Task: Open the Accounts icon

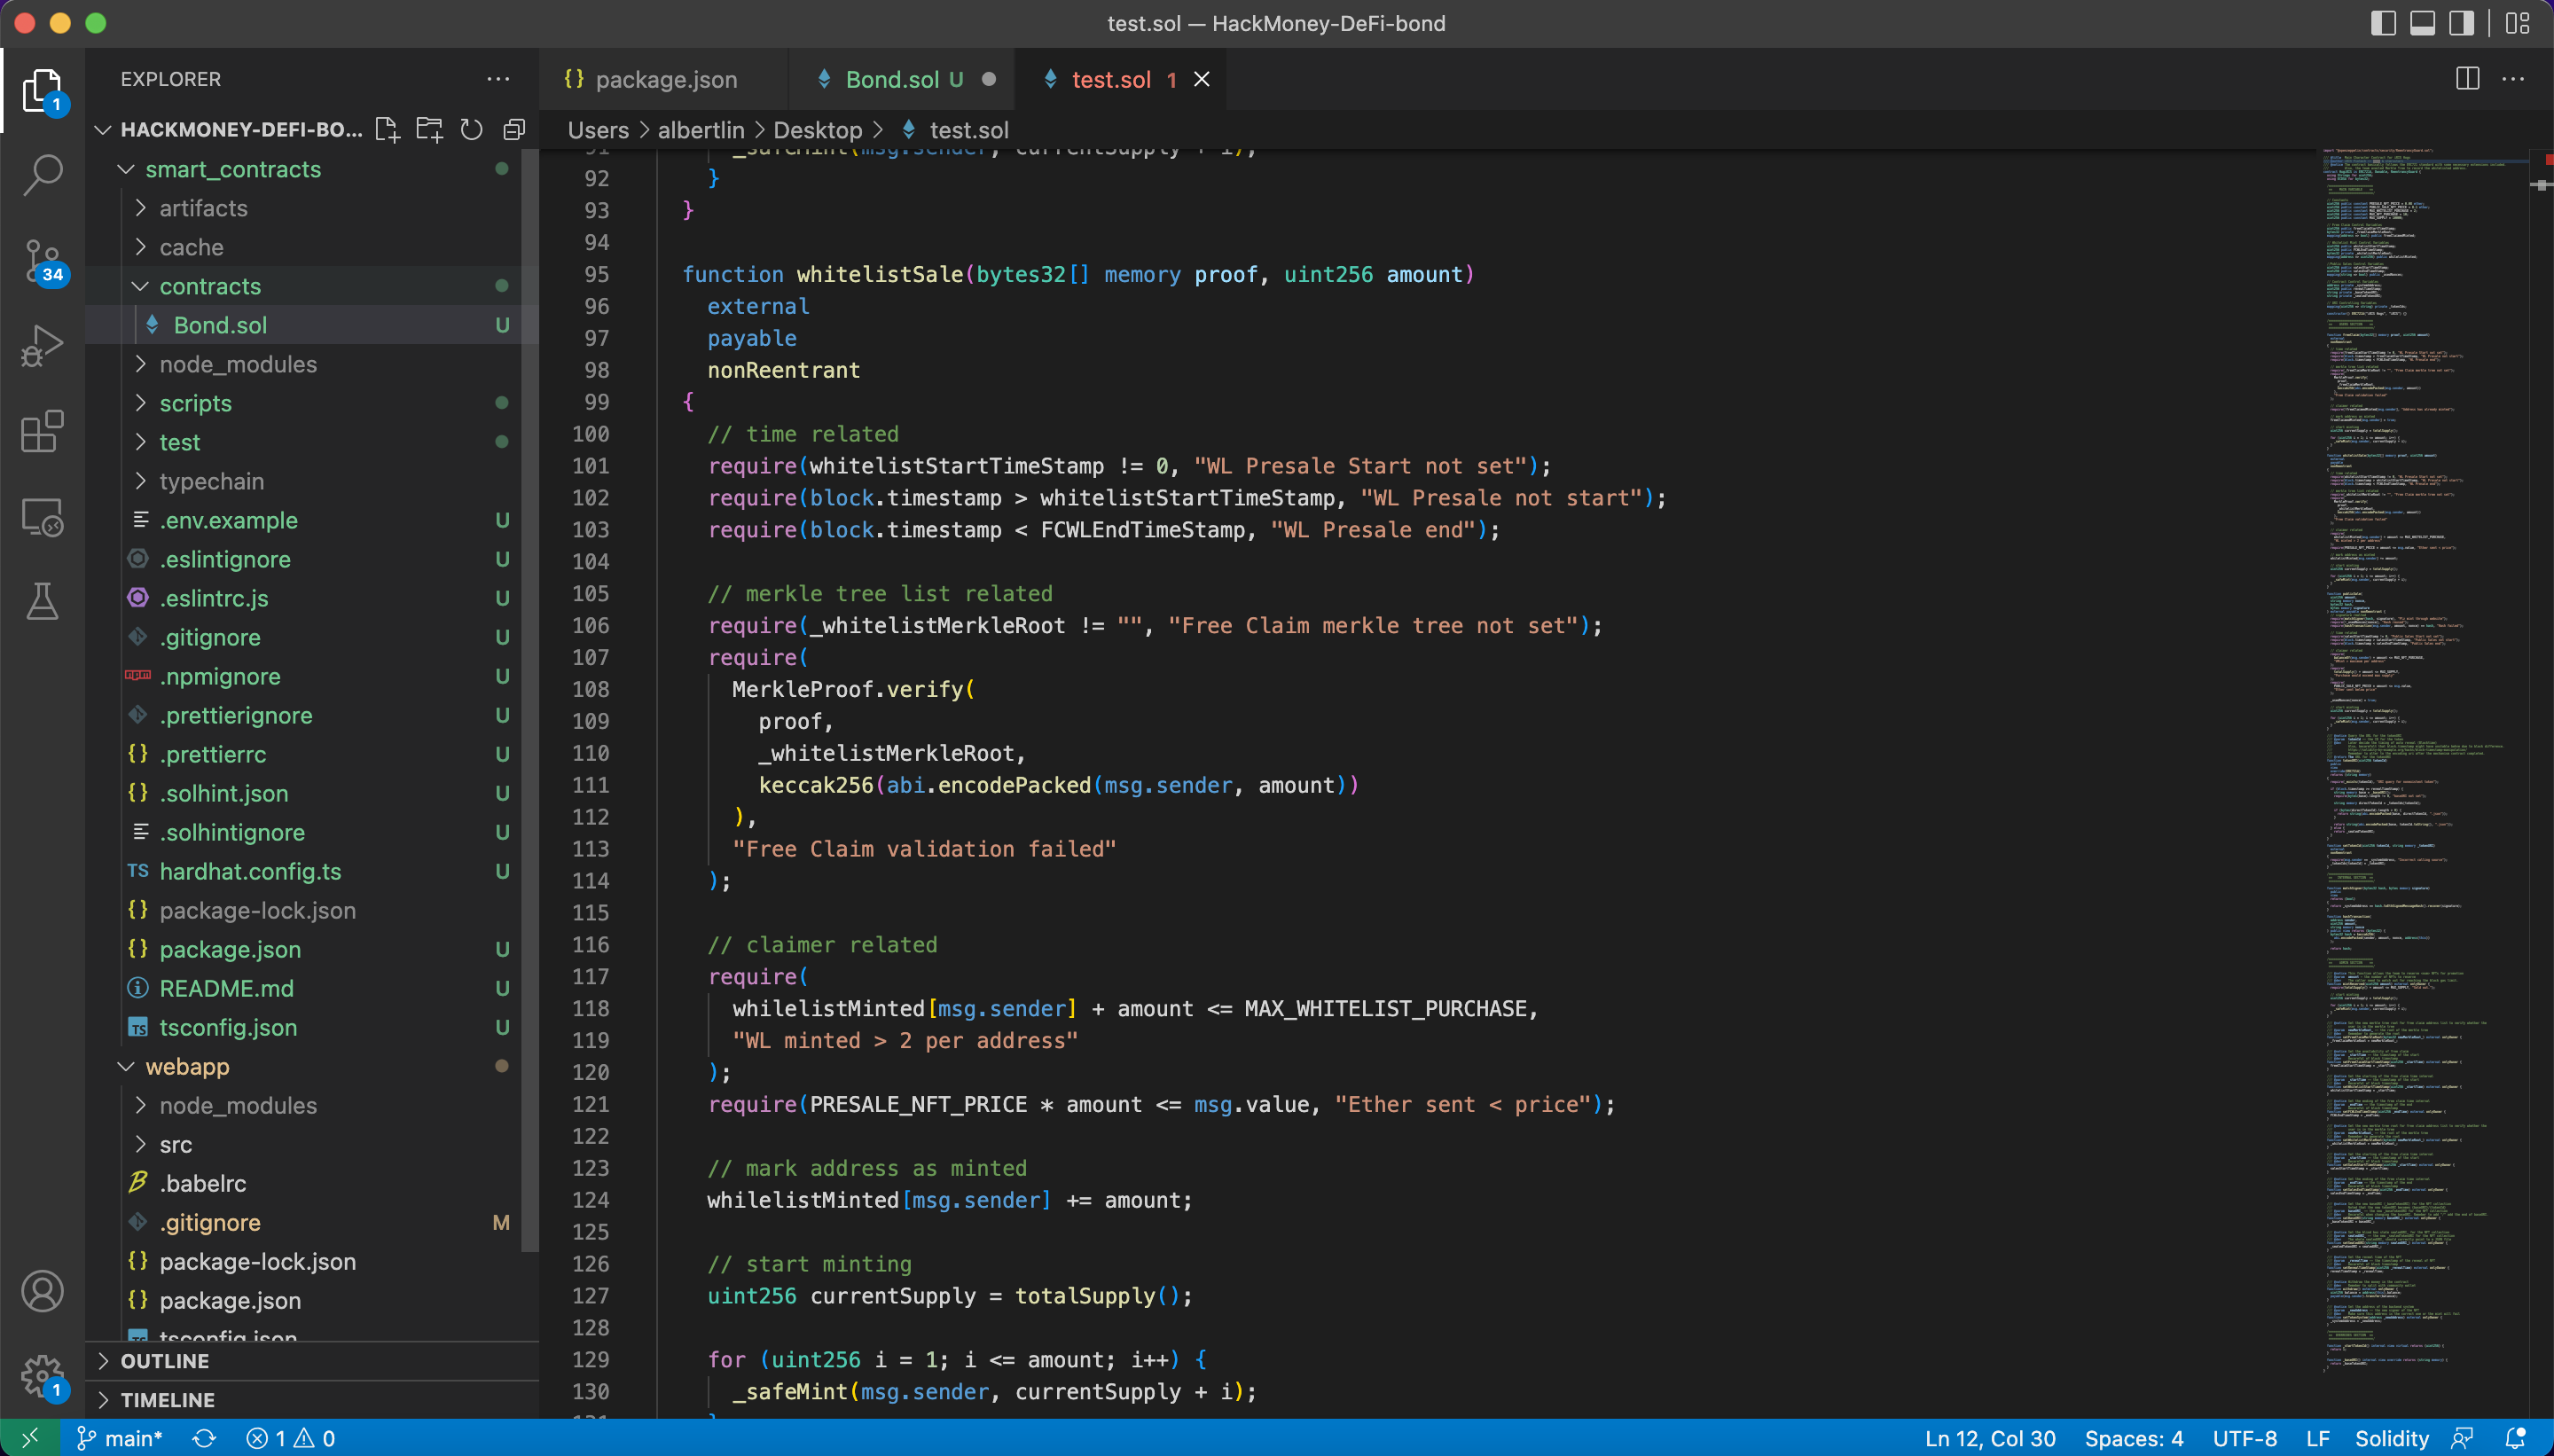Action: (x=42, y=1291)
